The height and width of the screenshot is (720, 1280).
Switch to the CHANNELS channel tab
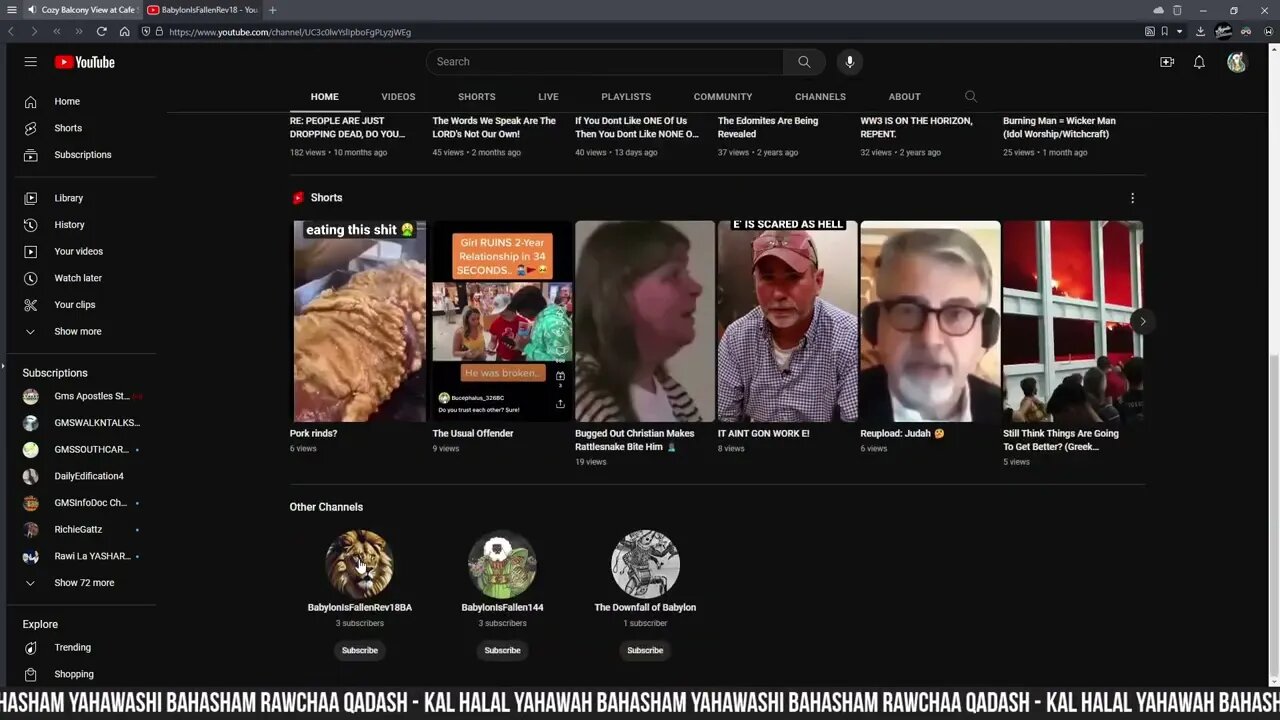tap(820, 97)
